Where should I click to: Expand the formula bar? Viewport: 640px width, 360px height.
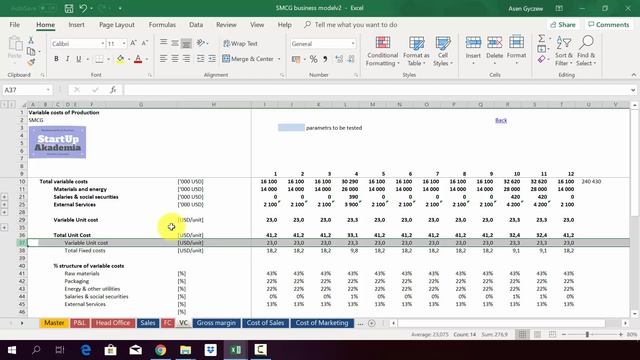(633, 90)
